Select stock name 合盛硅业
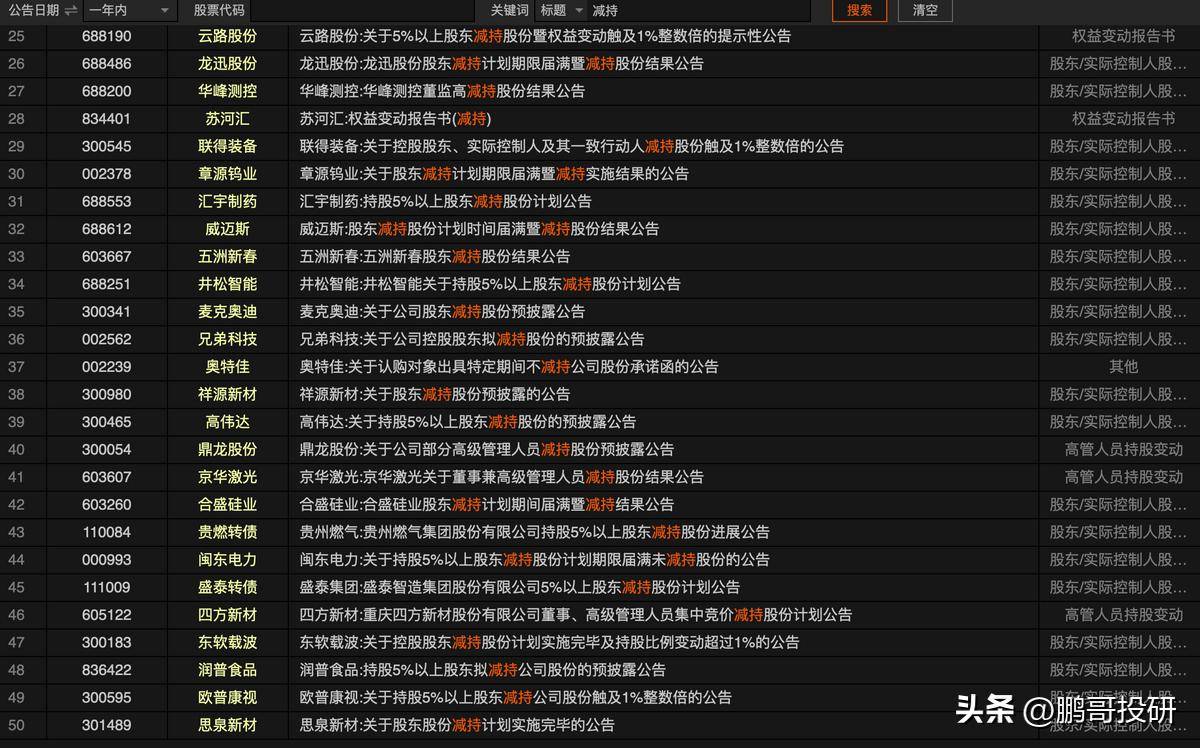This screenshot has height=748, width=1200. (x=227, y=505)
